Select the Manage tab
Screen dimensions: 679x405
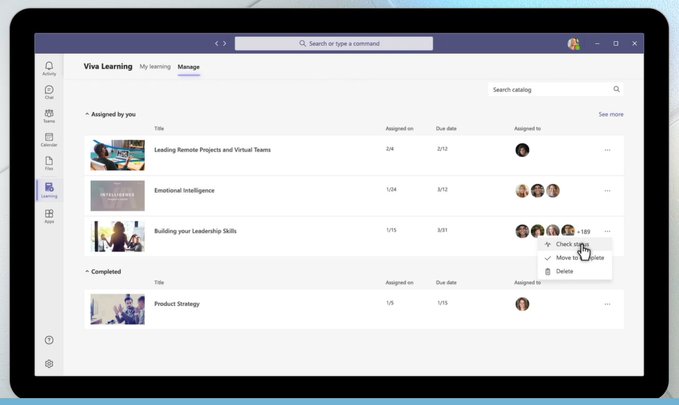(188, 67)
